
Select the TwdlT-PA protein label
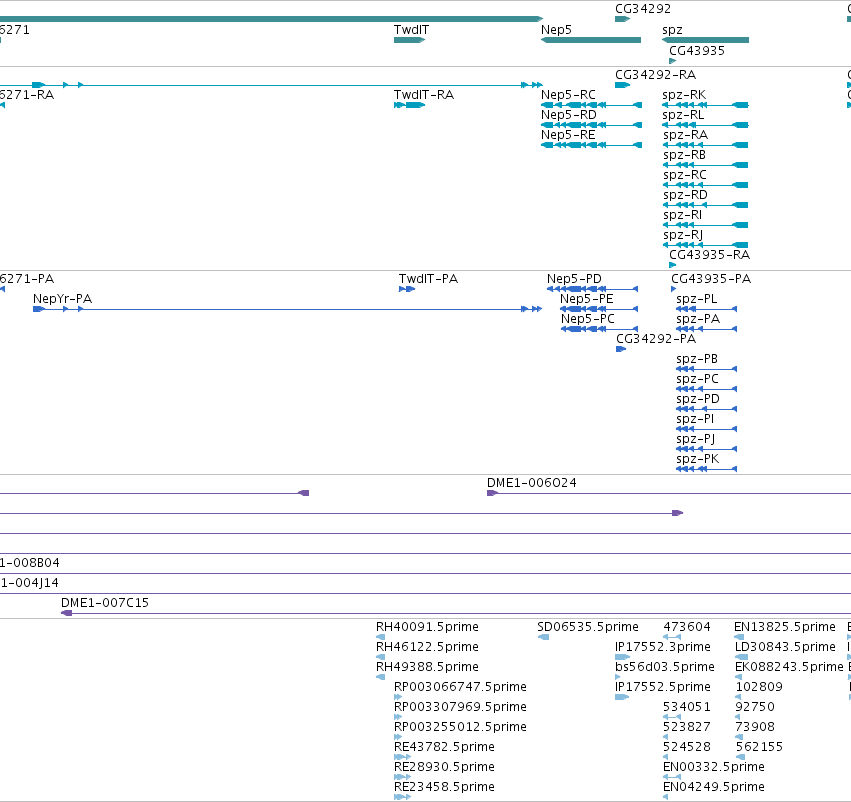428,279
